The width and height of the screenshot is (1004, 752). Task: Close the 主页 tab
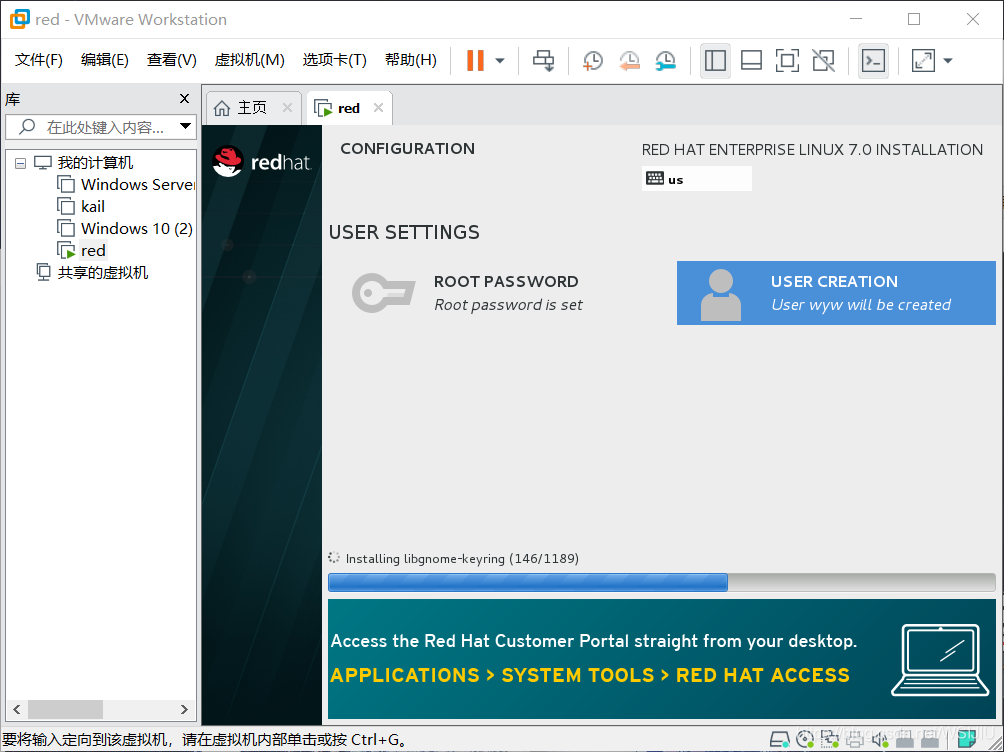tap(287, 108)
